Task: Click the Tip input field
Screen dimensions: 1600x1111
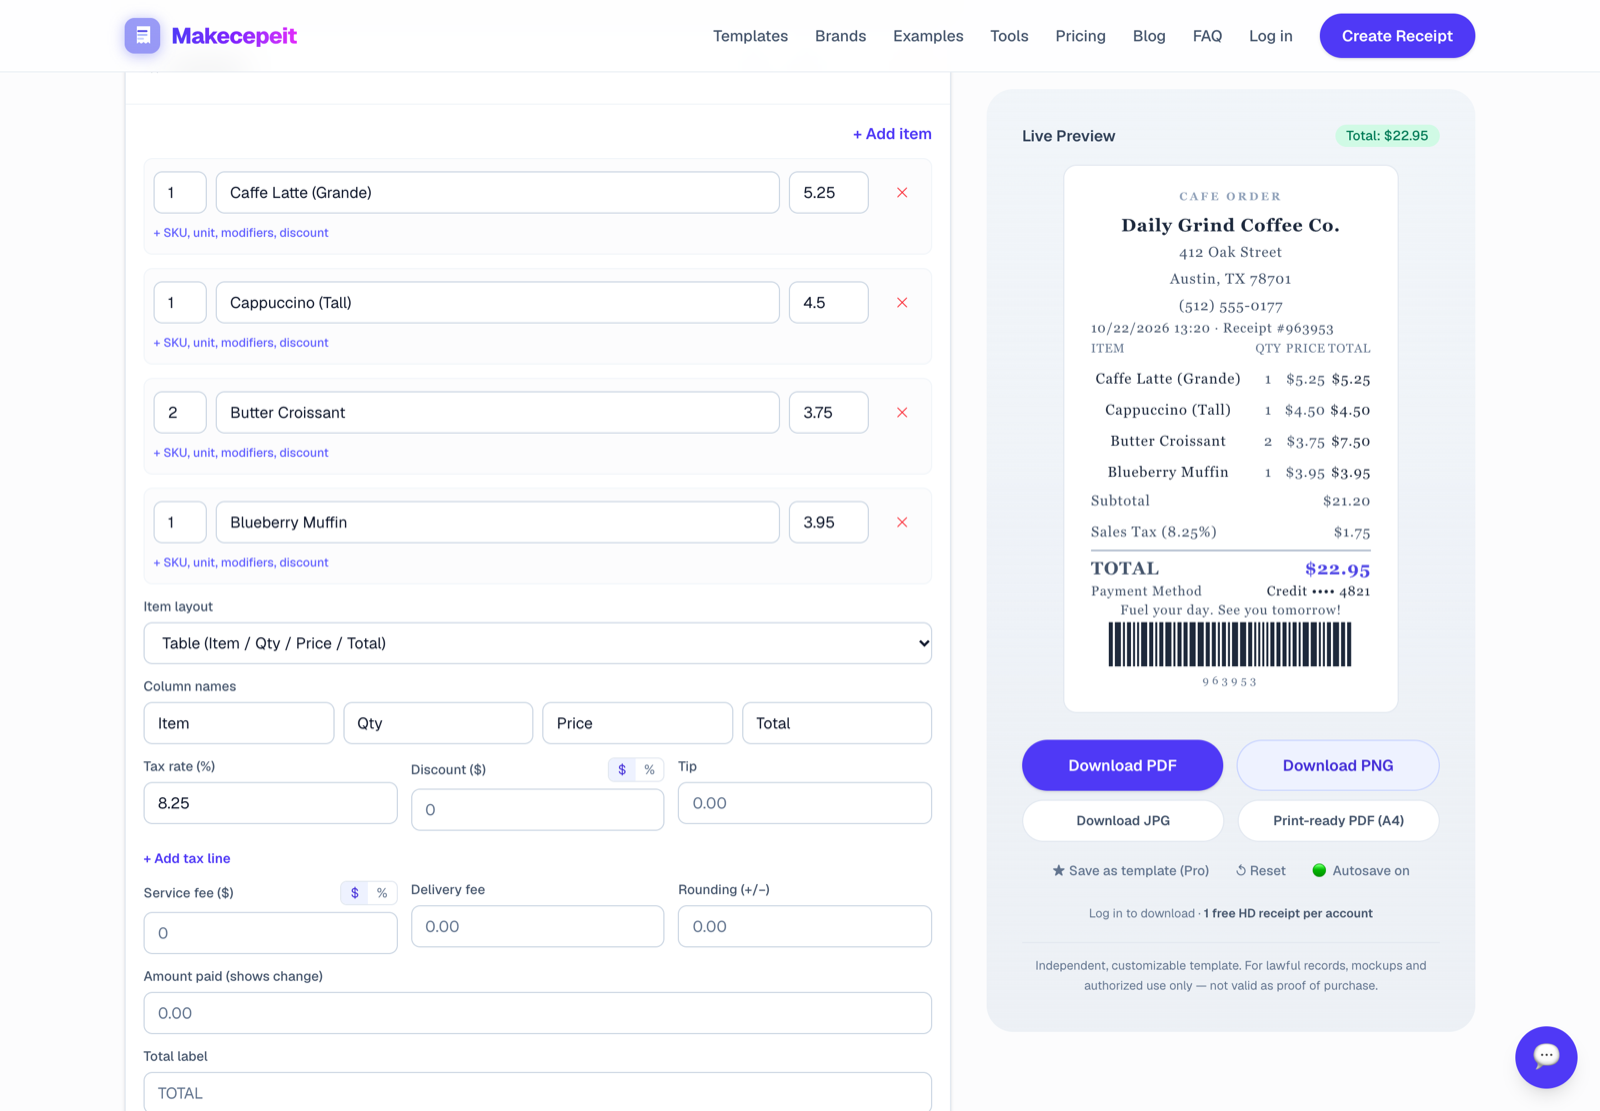Action: (805, 803)
